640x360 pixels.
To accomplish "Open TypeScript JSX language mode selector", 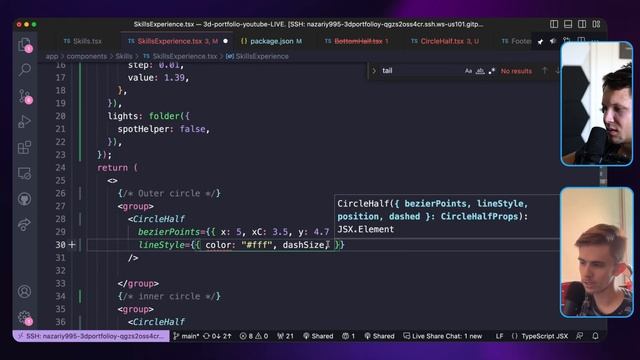I will 540,336.
